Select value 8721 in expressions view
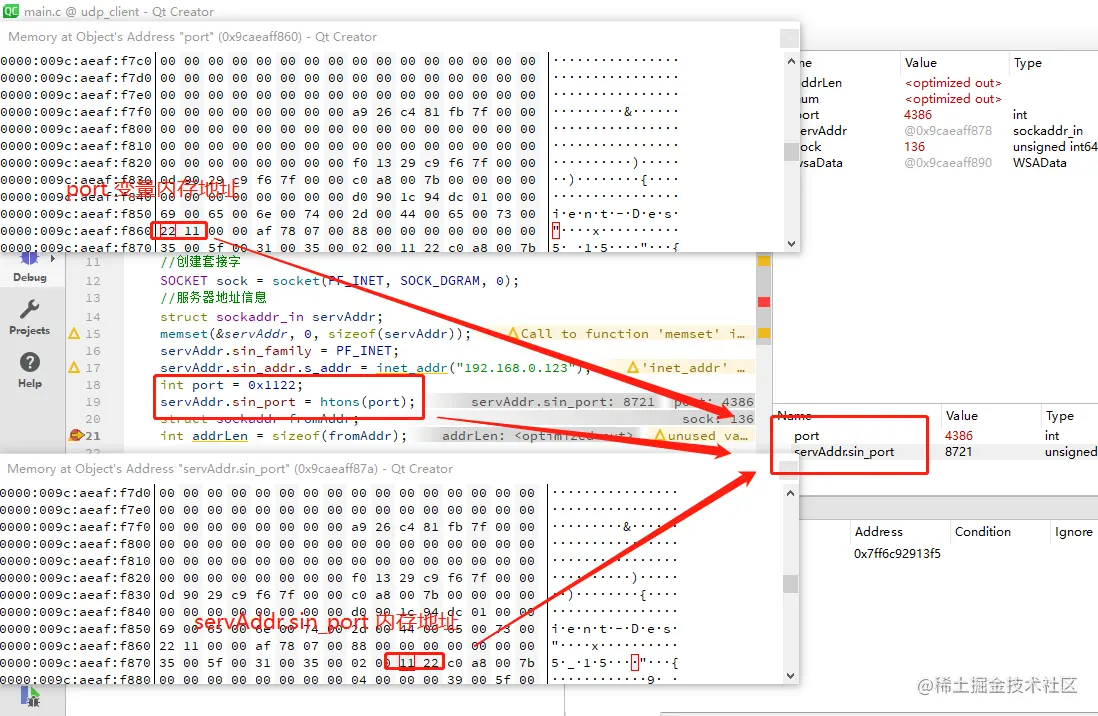 [958, 452]
